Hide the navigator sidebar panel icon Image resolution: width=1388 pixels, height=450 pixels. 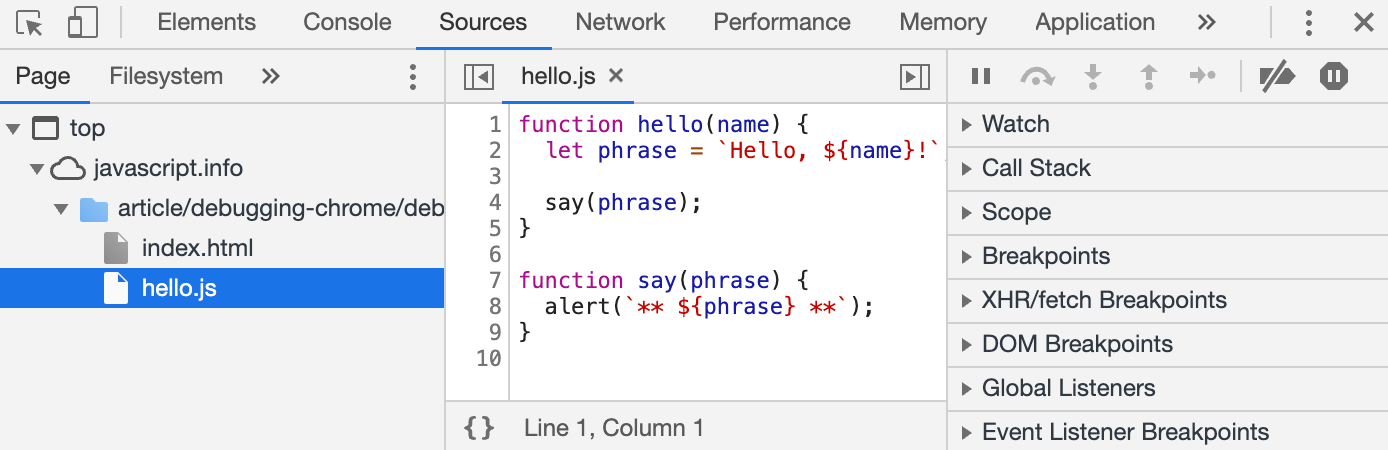[x=479, y=77]
